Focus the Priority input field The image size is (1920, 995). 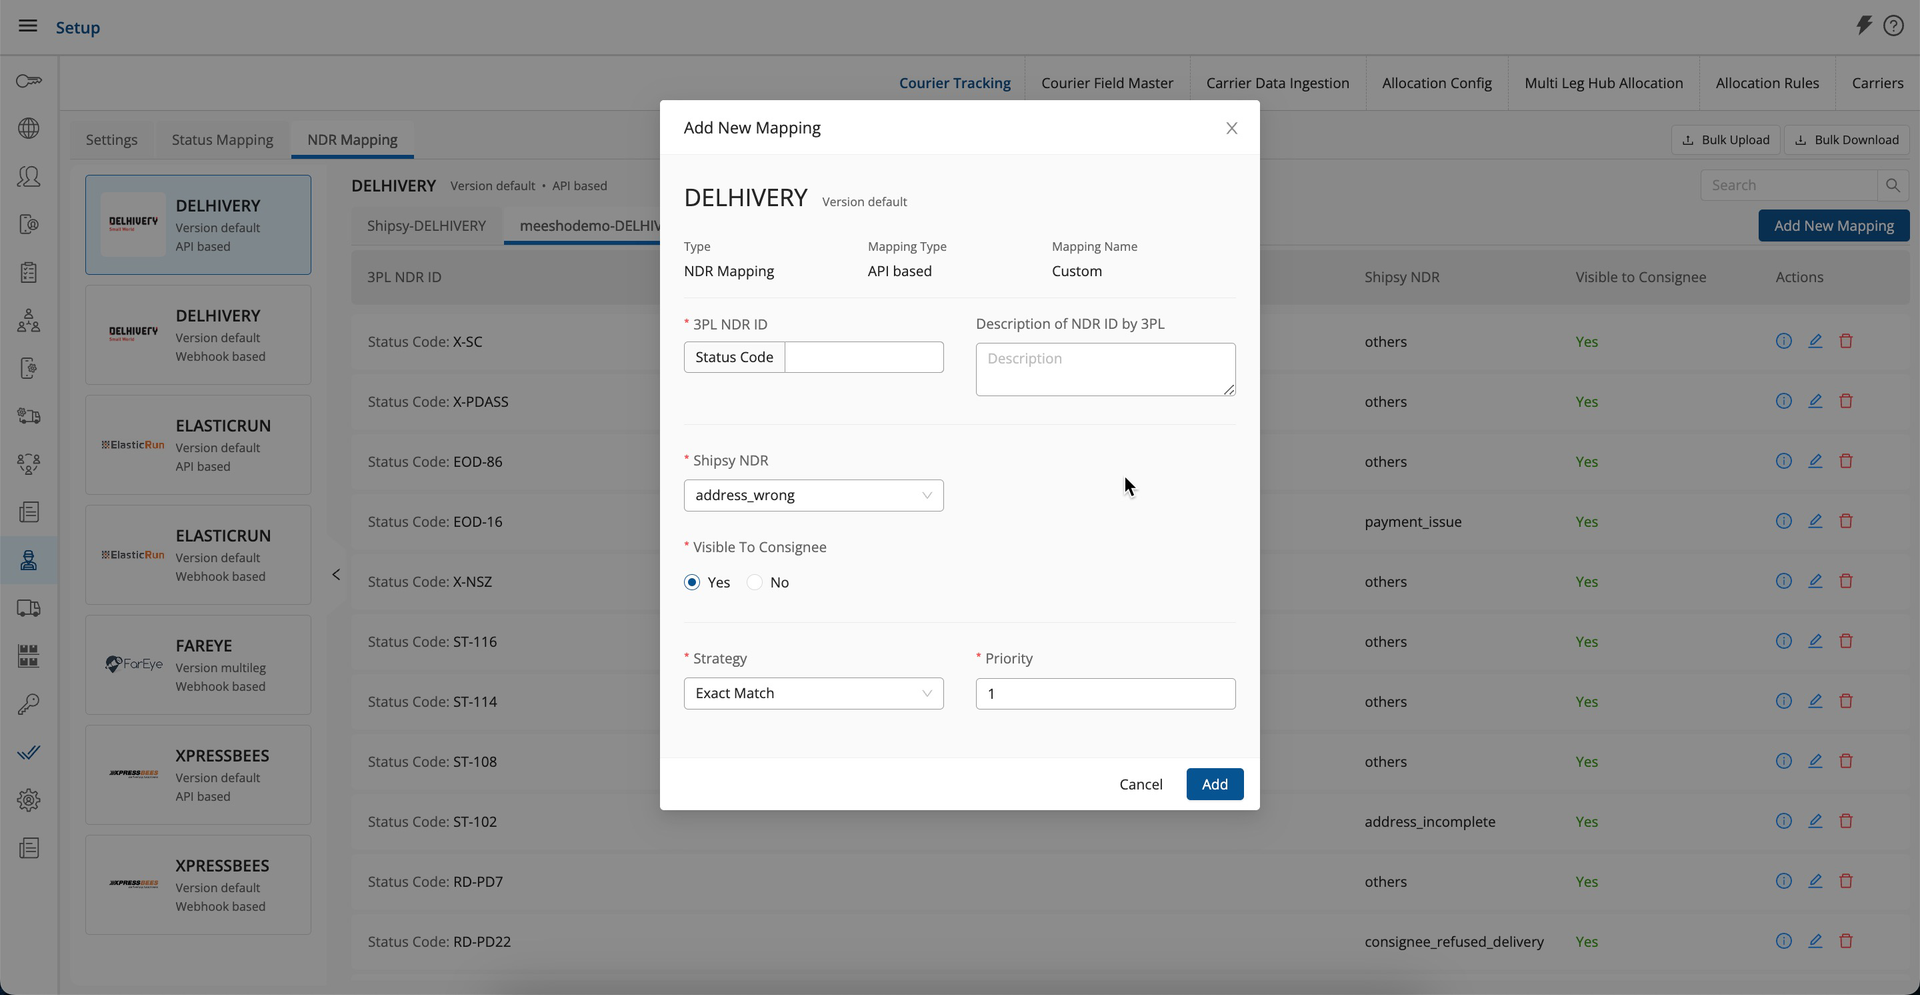tap(1105, 694)
